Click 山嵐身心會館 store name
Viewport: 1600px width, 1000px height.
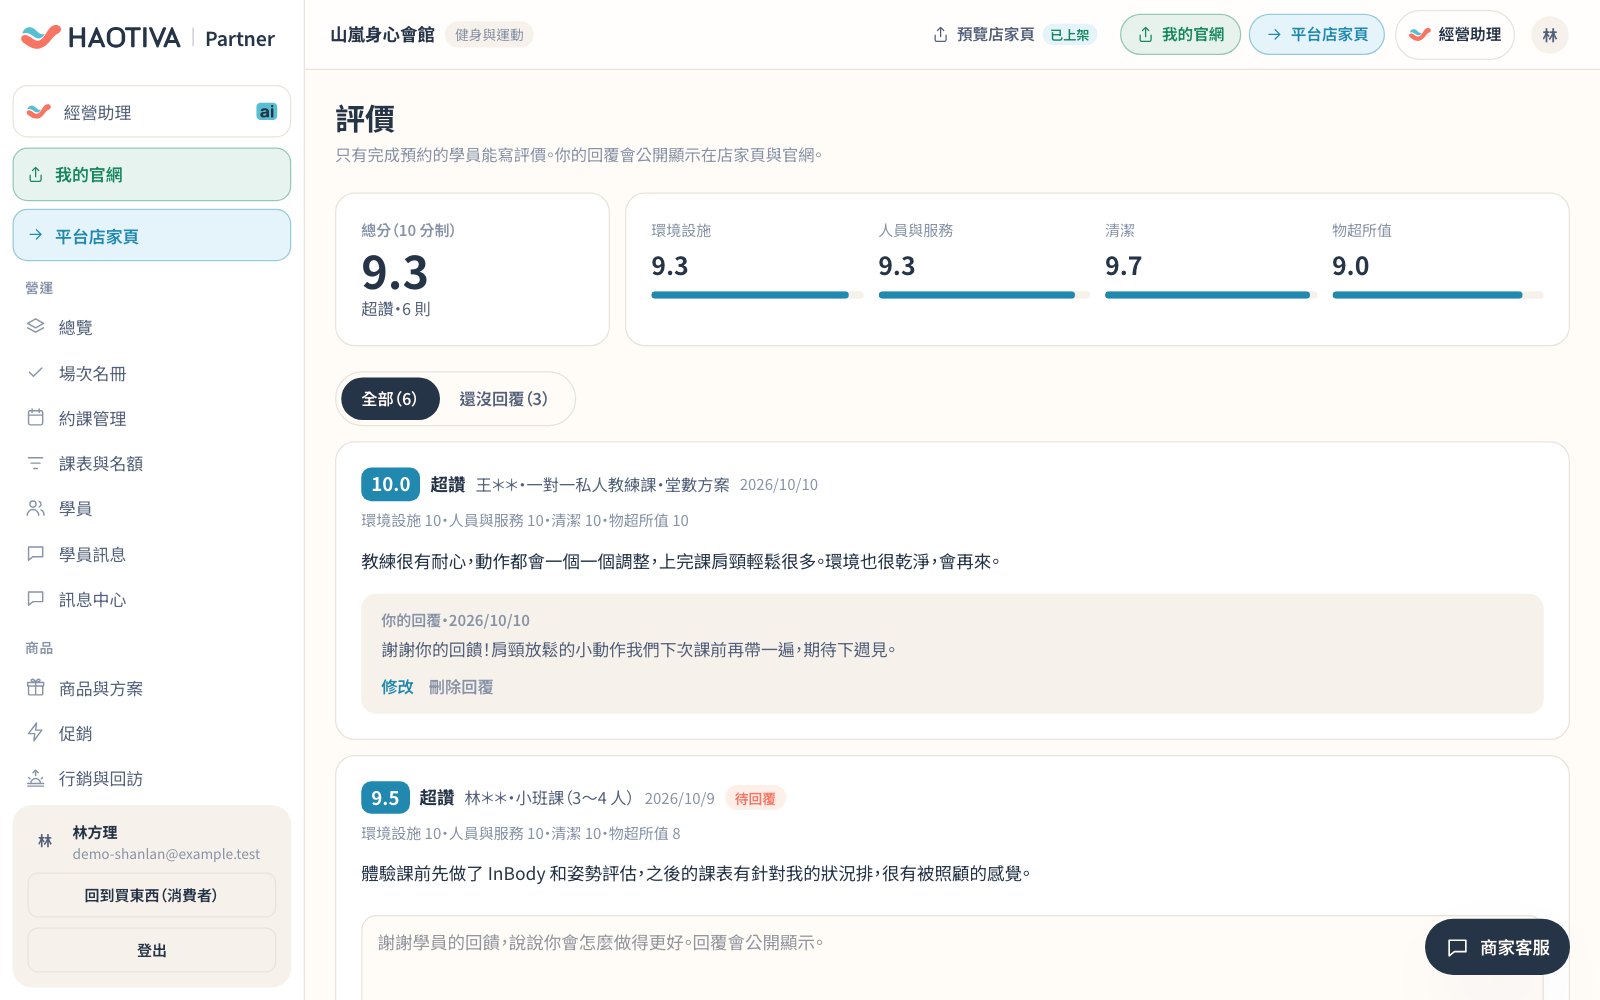pos(382,35)
